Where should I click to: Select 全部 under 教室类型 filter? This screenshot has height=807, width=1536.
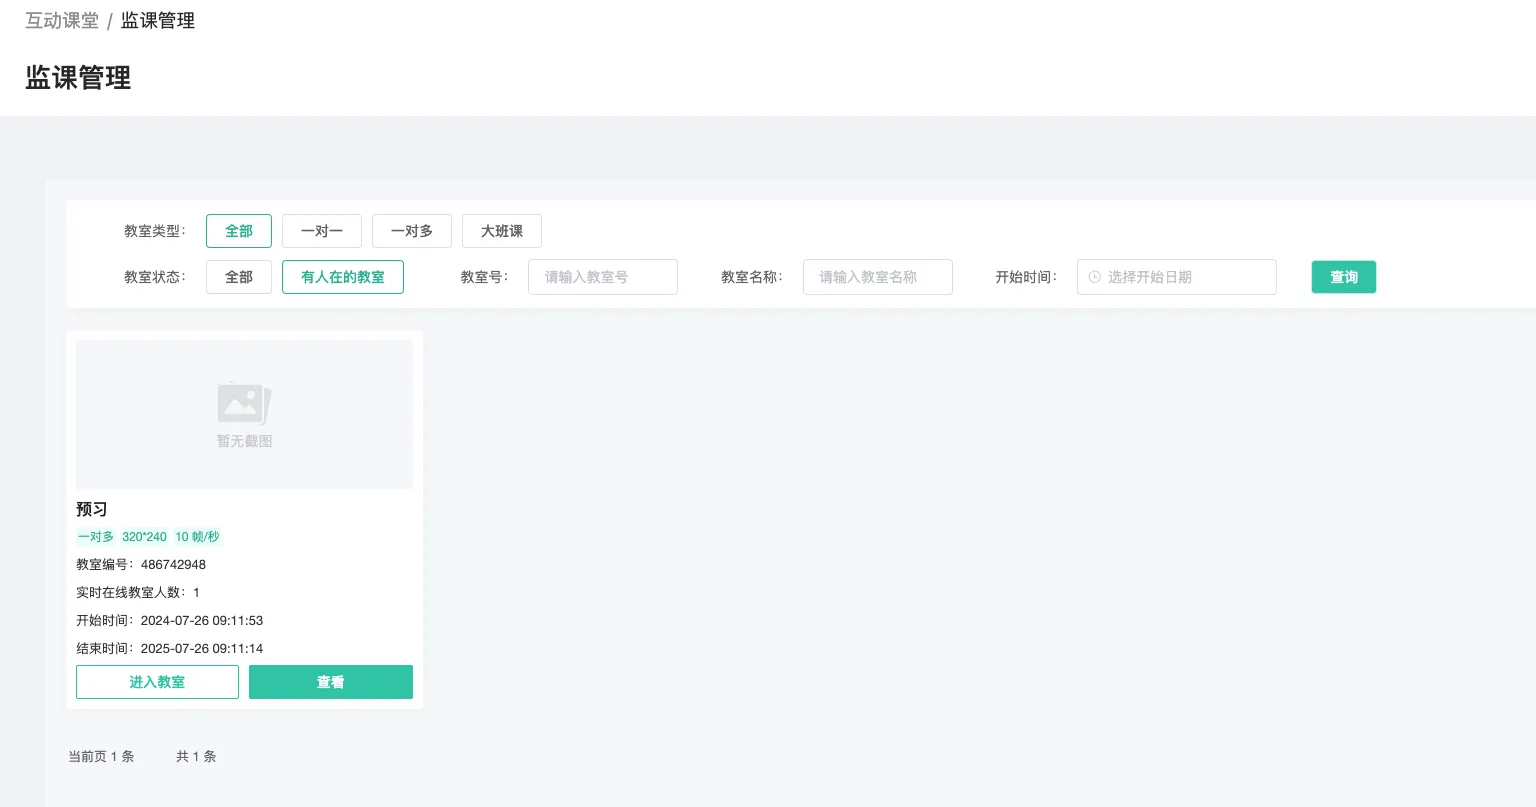click(239, 231)
